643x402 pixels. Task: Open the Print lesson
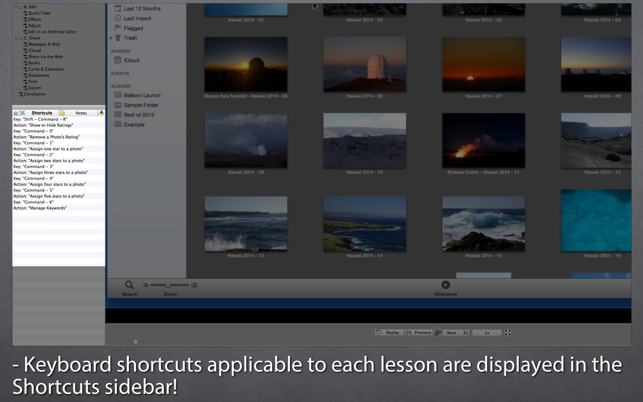31,82
